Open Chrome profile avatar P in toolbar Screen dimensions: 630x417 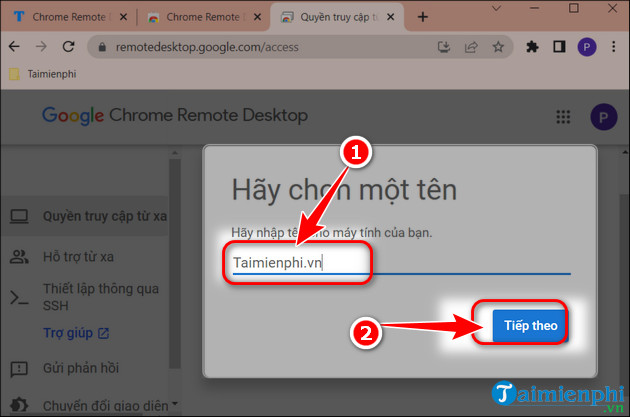click(587, 47)
